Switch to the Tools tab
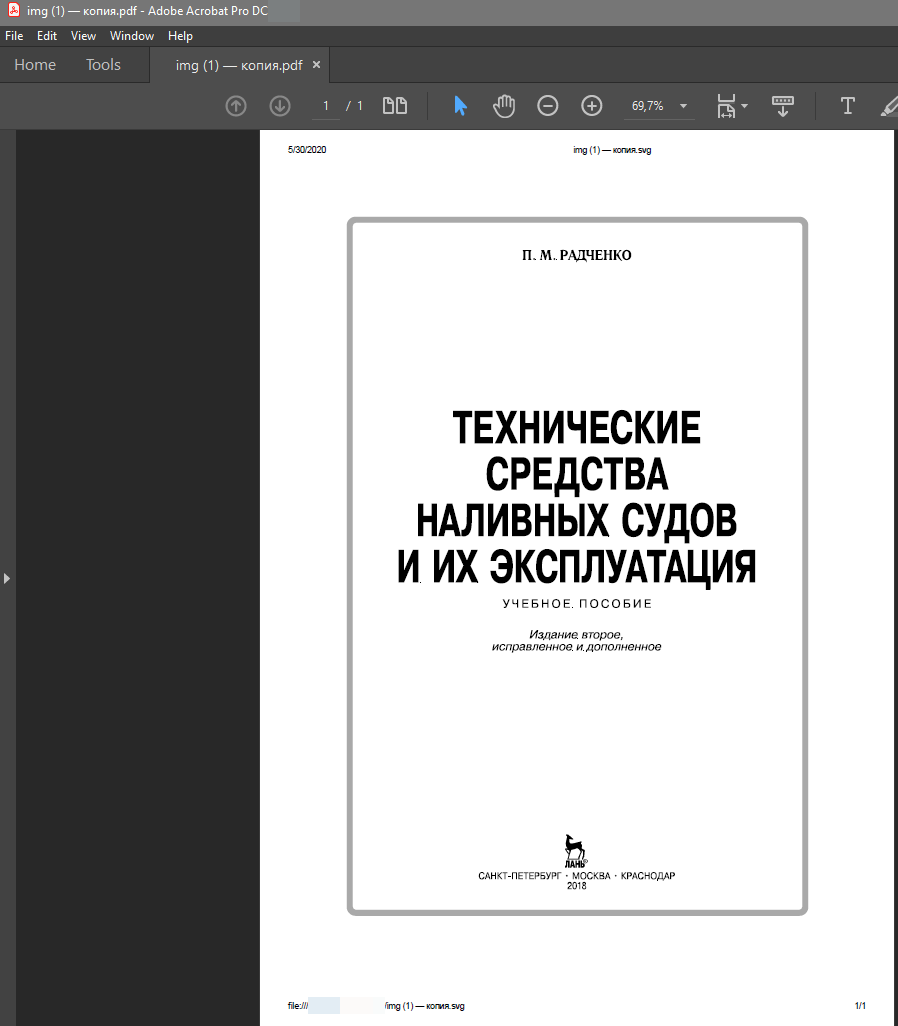Viewport: 898px width, 1026px height. point(103,65)
